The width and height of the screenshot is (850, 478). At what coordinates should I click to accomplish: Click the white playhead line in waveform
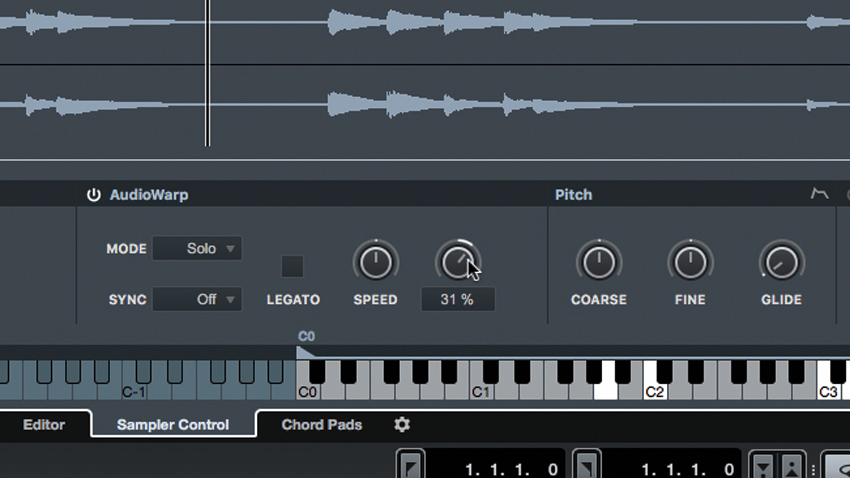click(x=208, y=73)
